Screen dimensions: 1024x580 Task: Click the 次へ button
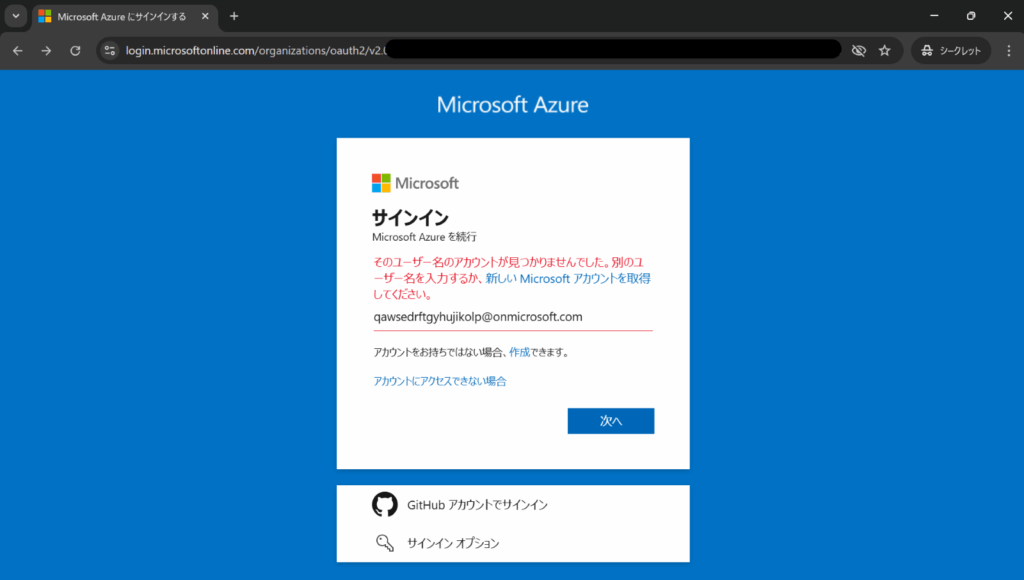(611, 421)
